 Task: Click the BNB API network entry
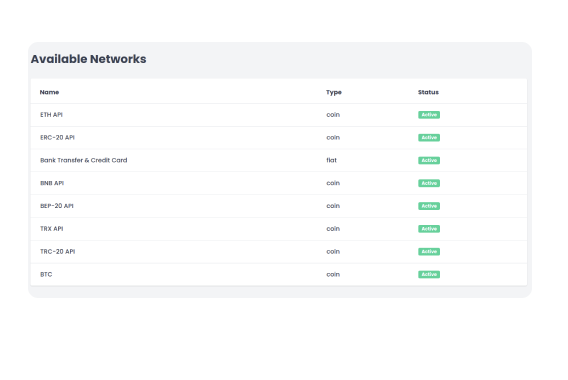click(52, 183)
